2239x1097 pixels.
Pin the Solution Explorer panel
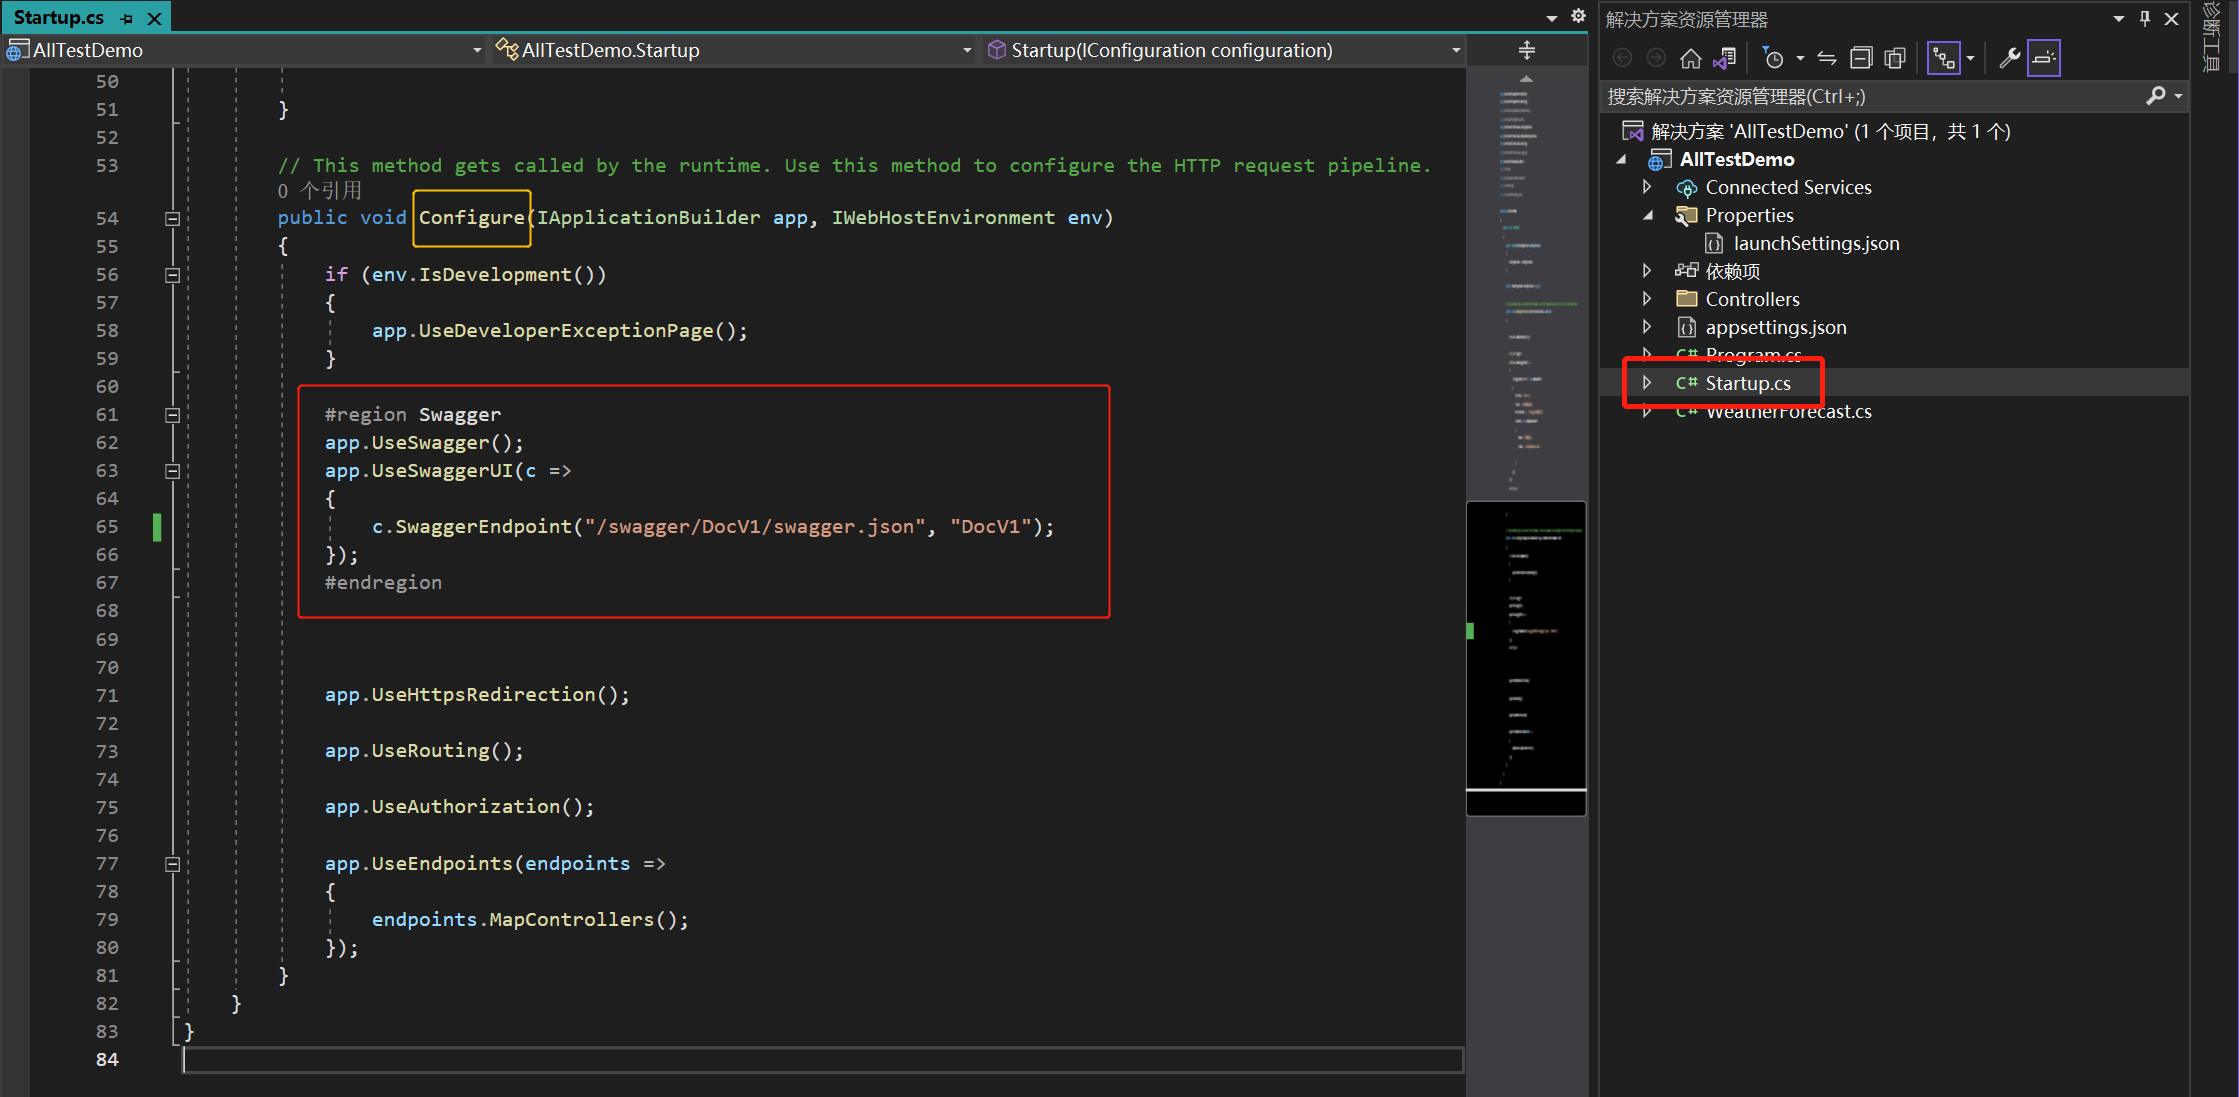2145,19
